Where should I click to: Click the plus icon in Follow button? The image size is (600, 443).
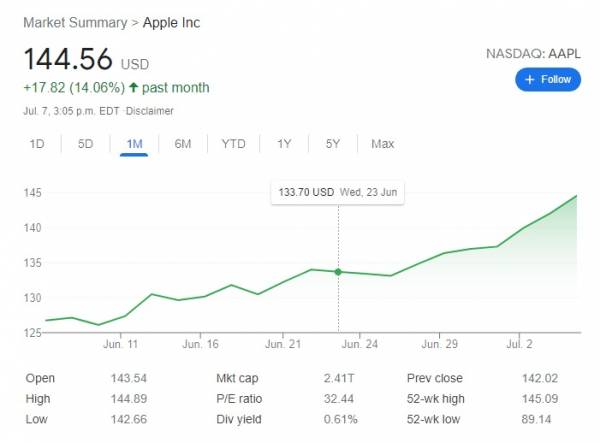tap(530, 79)
